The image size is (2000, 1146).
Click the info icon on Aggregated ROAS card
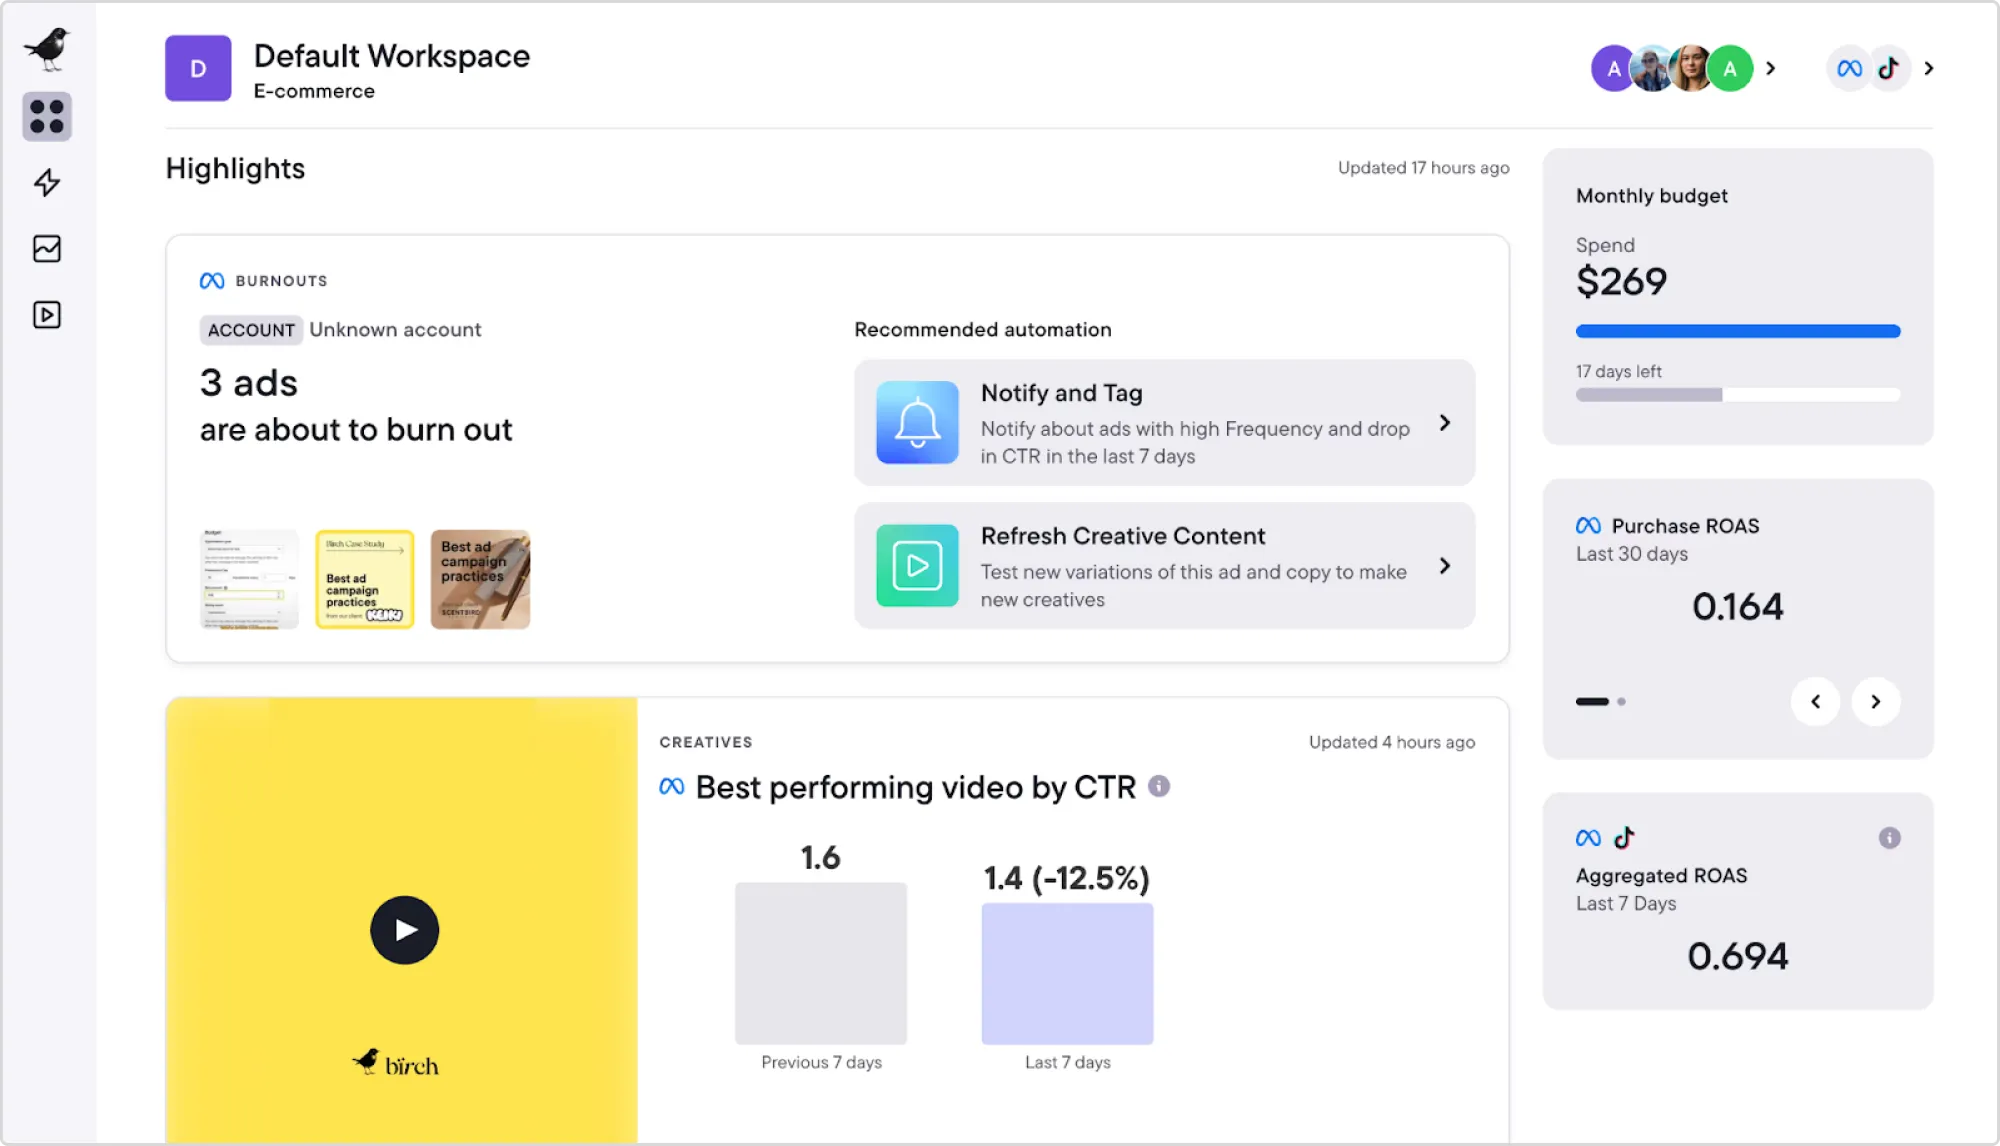point(1888,837)
